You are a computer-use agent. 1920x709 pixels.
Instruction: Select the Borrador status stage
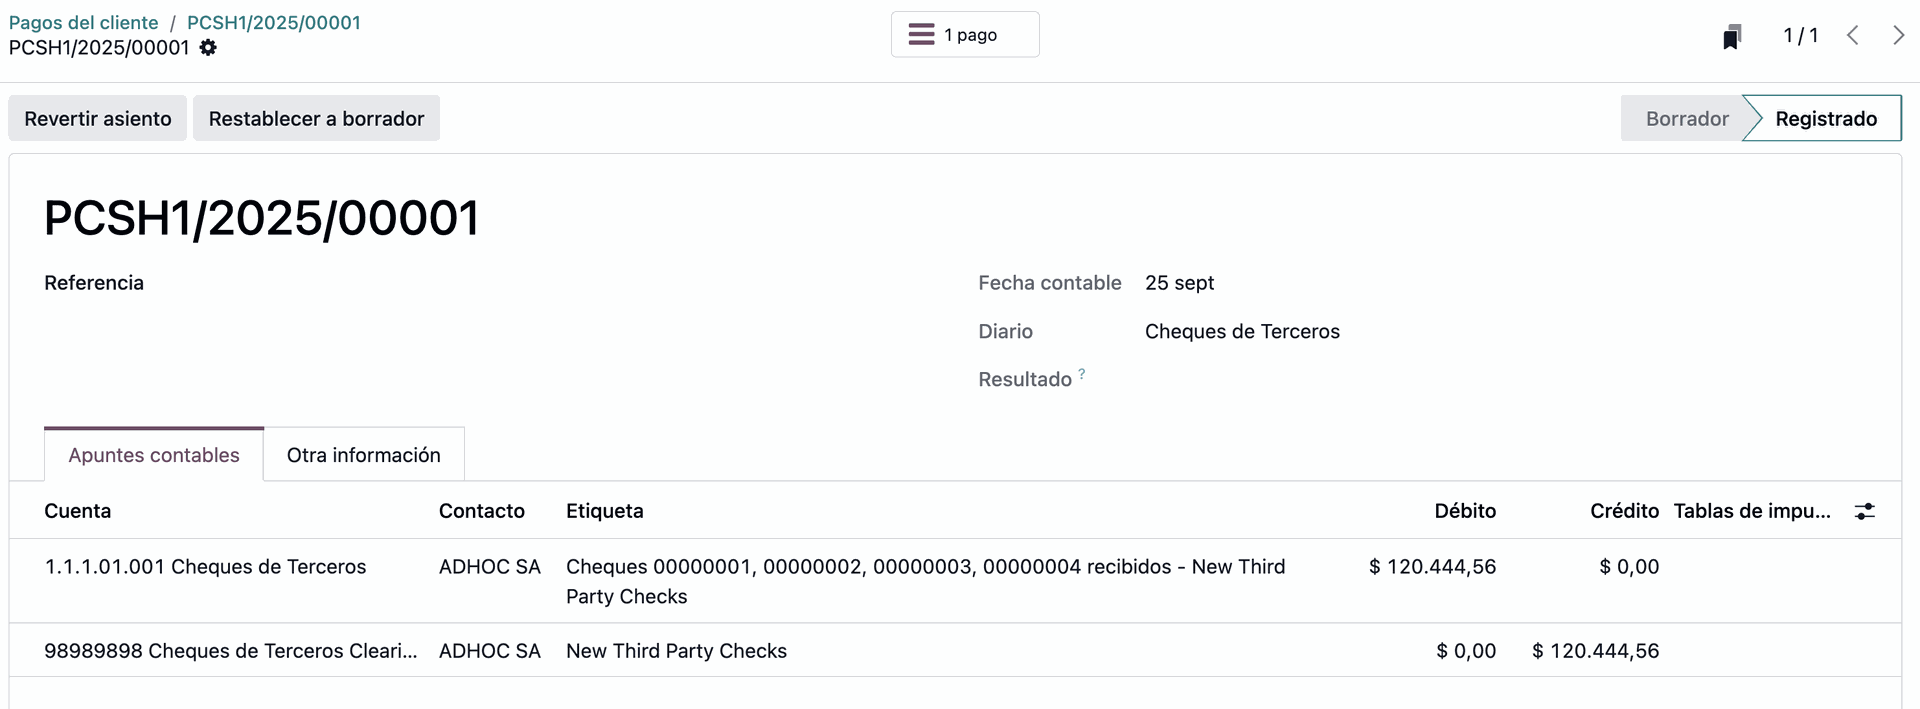click(1686, 119)
